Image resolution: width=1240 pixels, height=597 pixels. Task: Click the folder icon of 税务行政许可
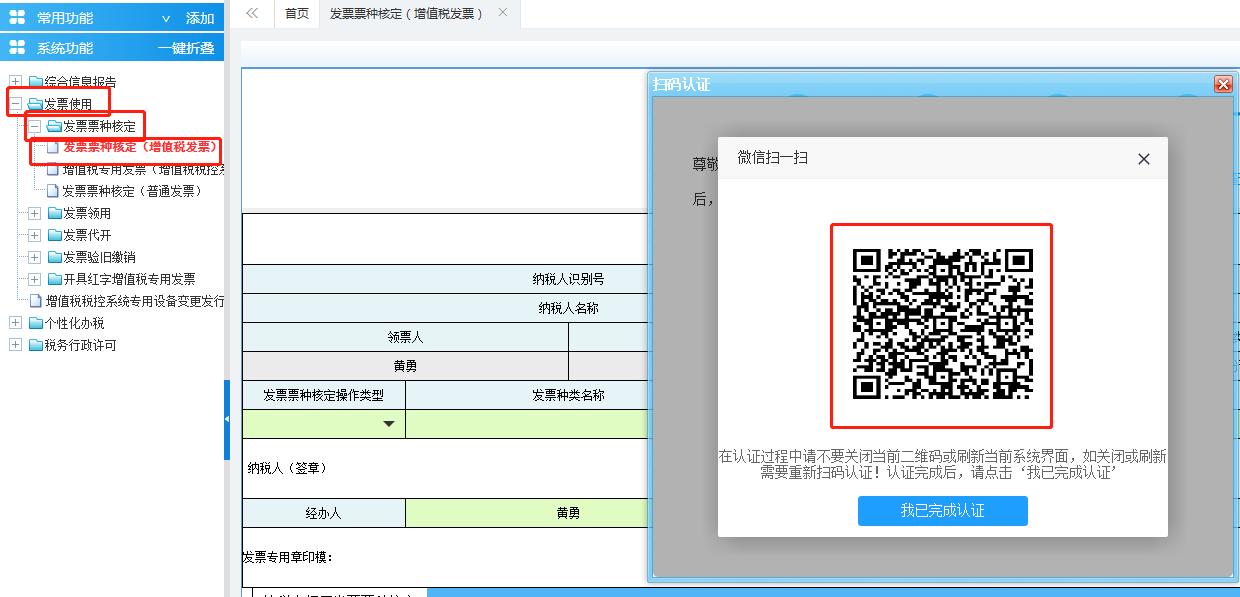coord(37,344)
